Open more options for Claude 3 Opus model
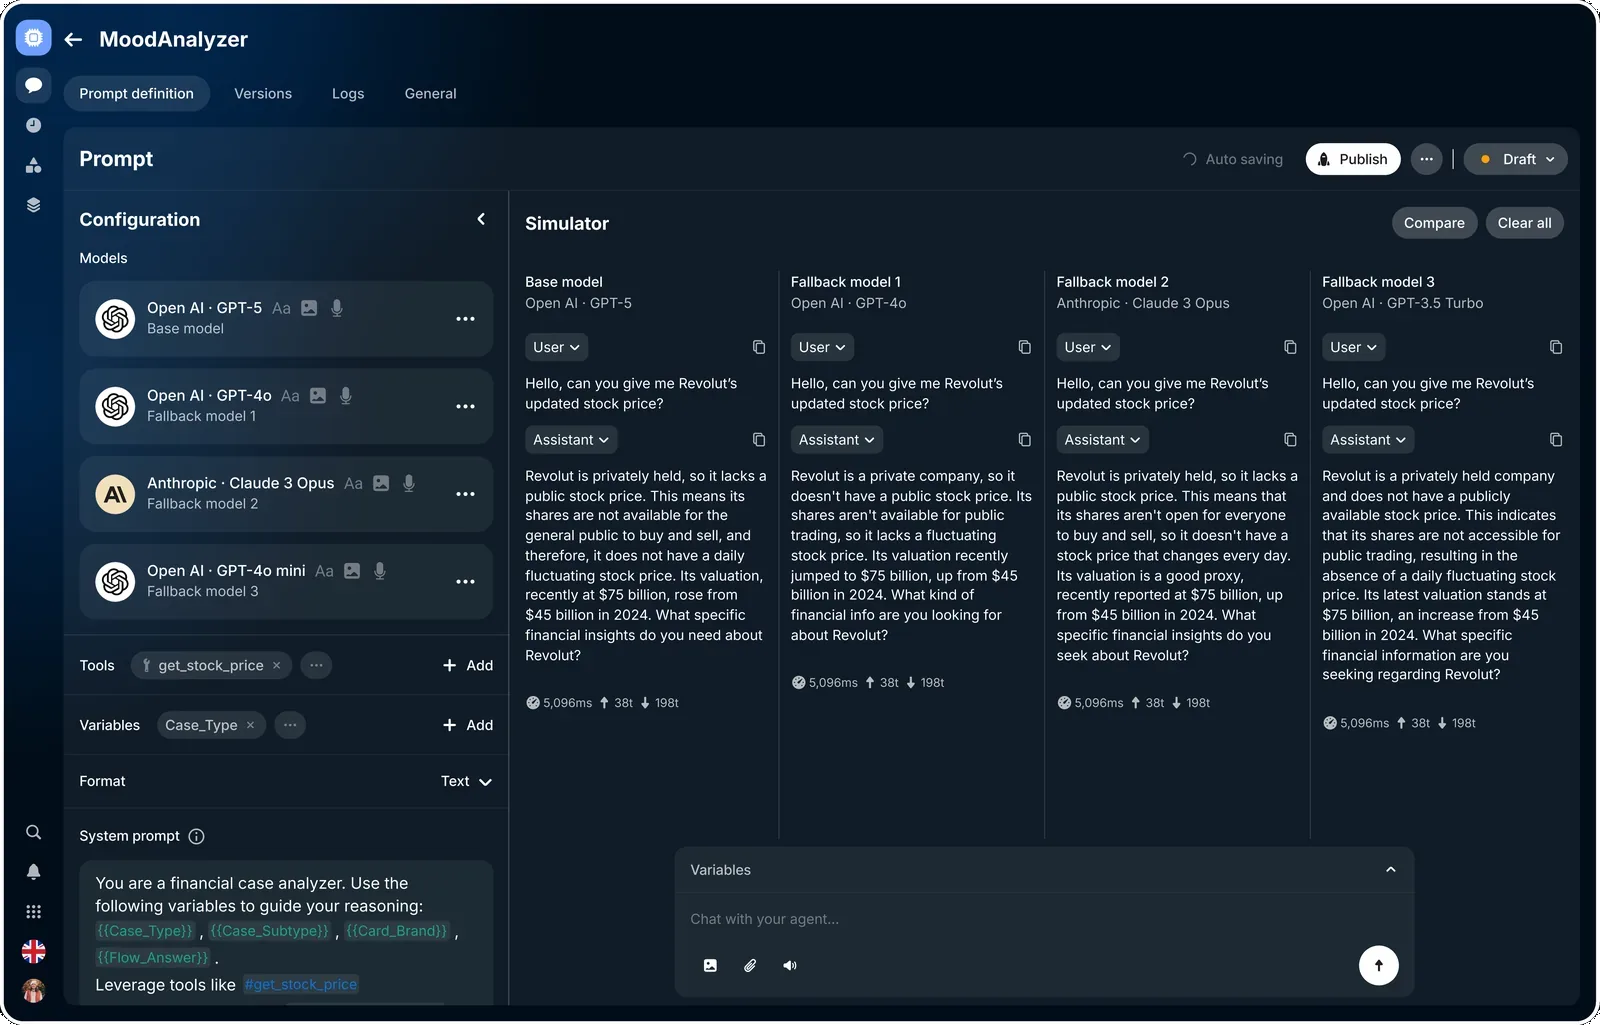This screenshot has height=1025, width=1600. (465, 494)
